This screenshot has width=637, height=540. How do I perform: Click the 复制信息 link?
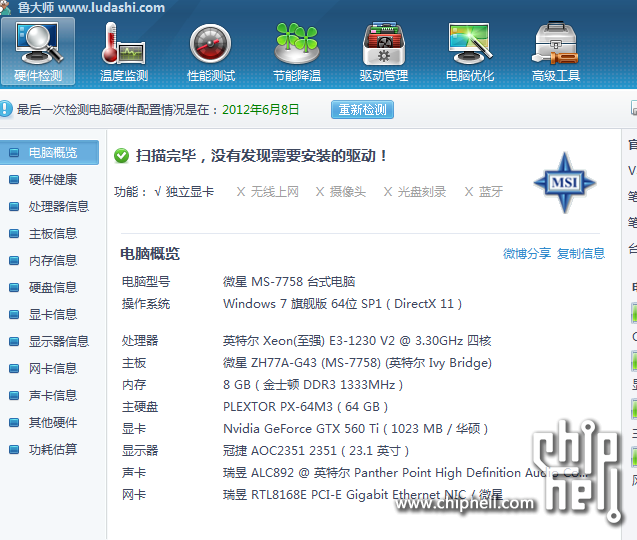pos(581,254)
